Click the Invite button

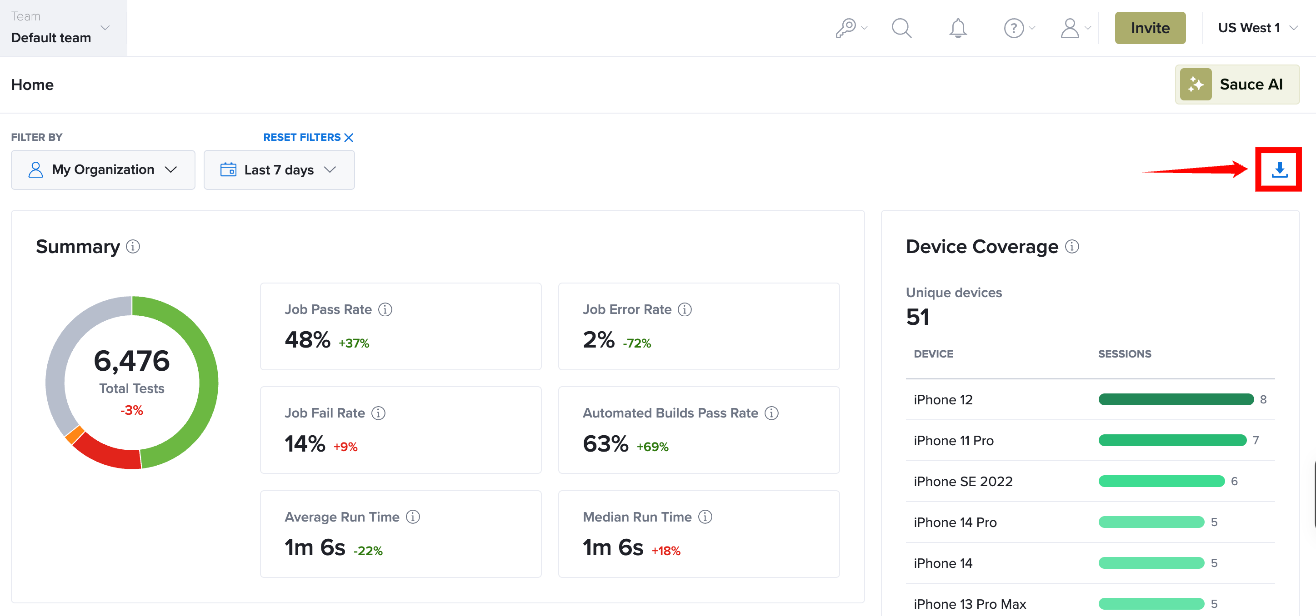coord(1150,28)
